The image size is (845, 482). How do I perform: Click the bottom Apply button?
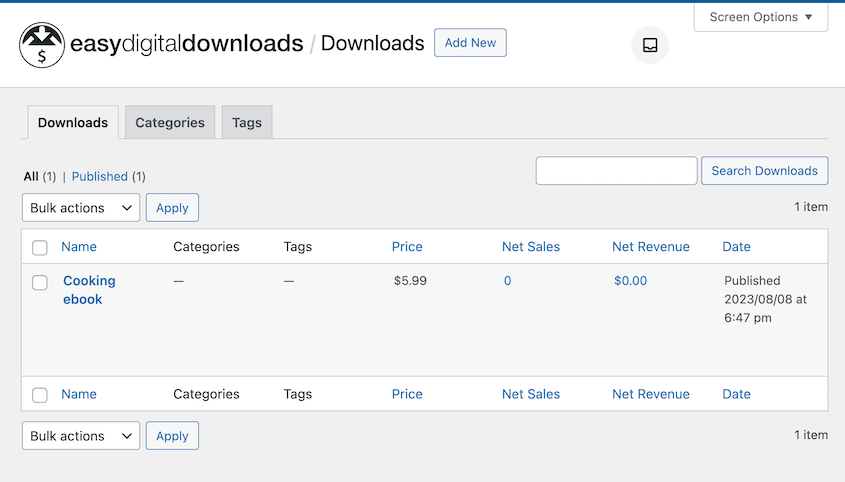(172, 436)
